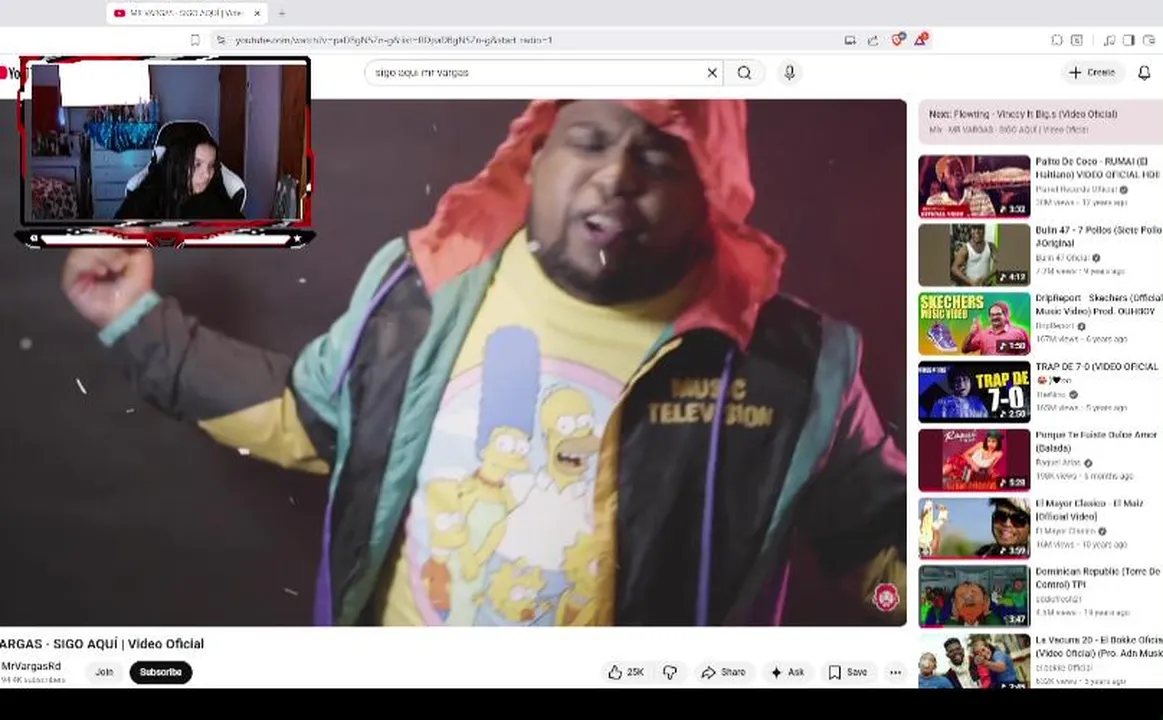Open the Brave Shields icon
The height and width of the screenshot is (720, 1163).
tap(897, 40)
